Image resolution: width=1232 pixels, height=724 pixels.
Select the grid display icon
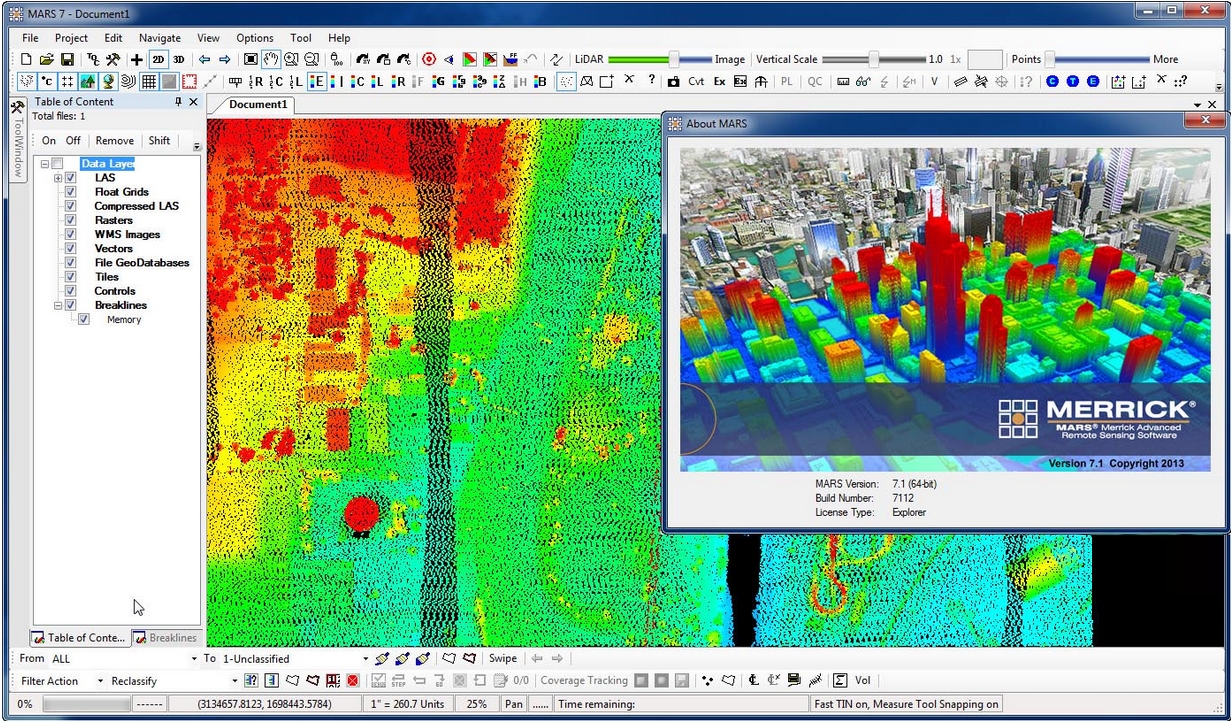click(x=148, y=82)
